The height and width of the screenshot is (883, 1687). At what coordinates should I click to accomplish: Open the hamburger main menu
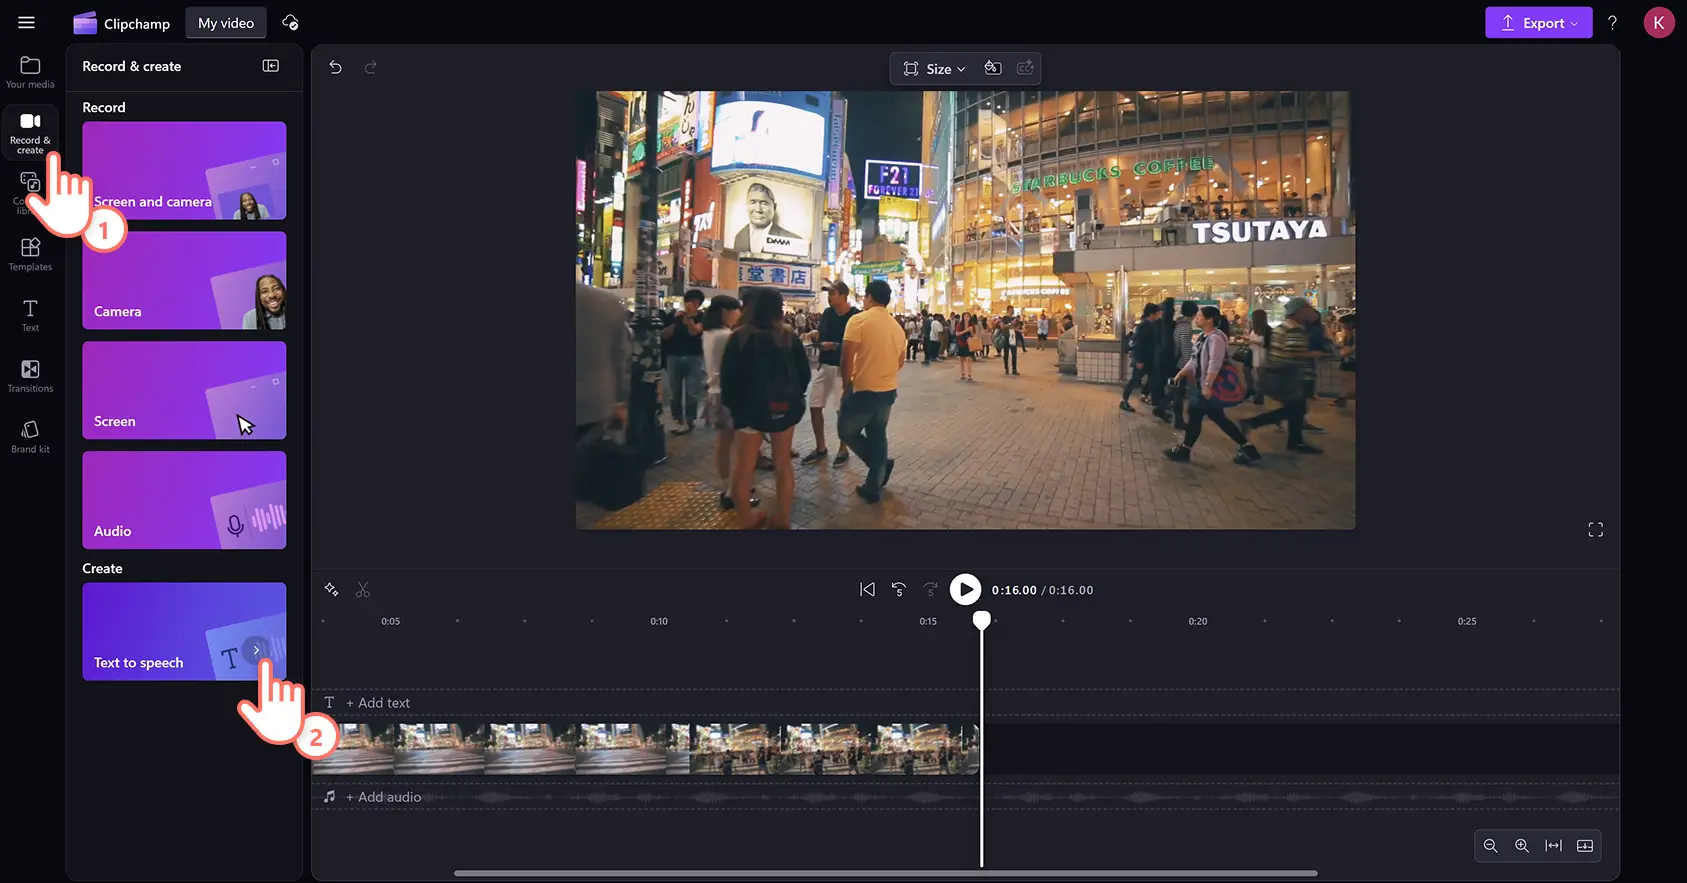click(27, 22)
